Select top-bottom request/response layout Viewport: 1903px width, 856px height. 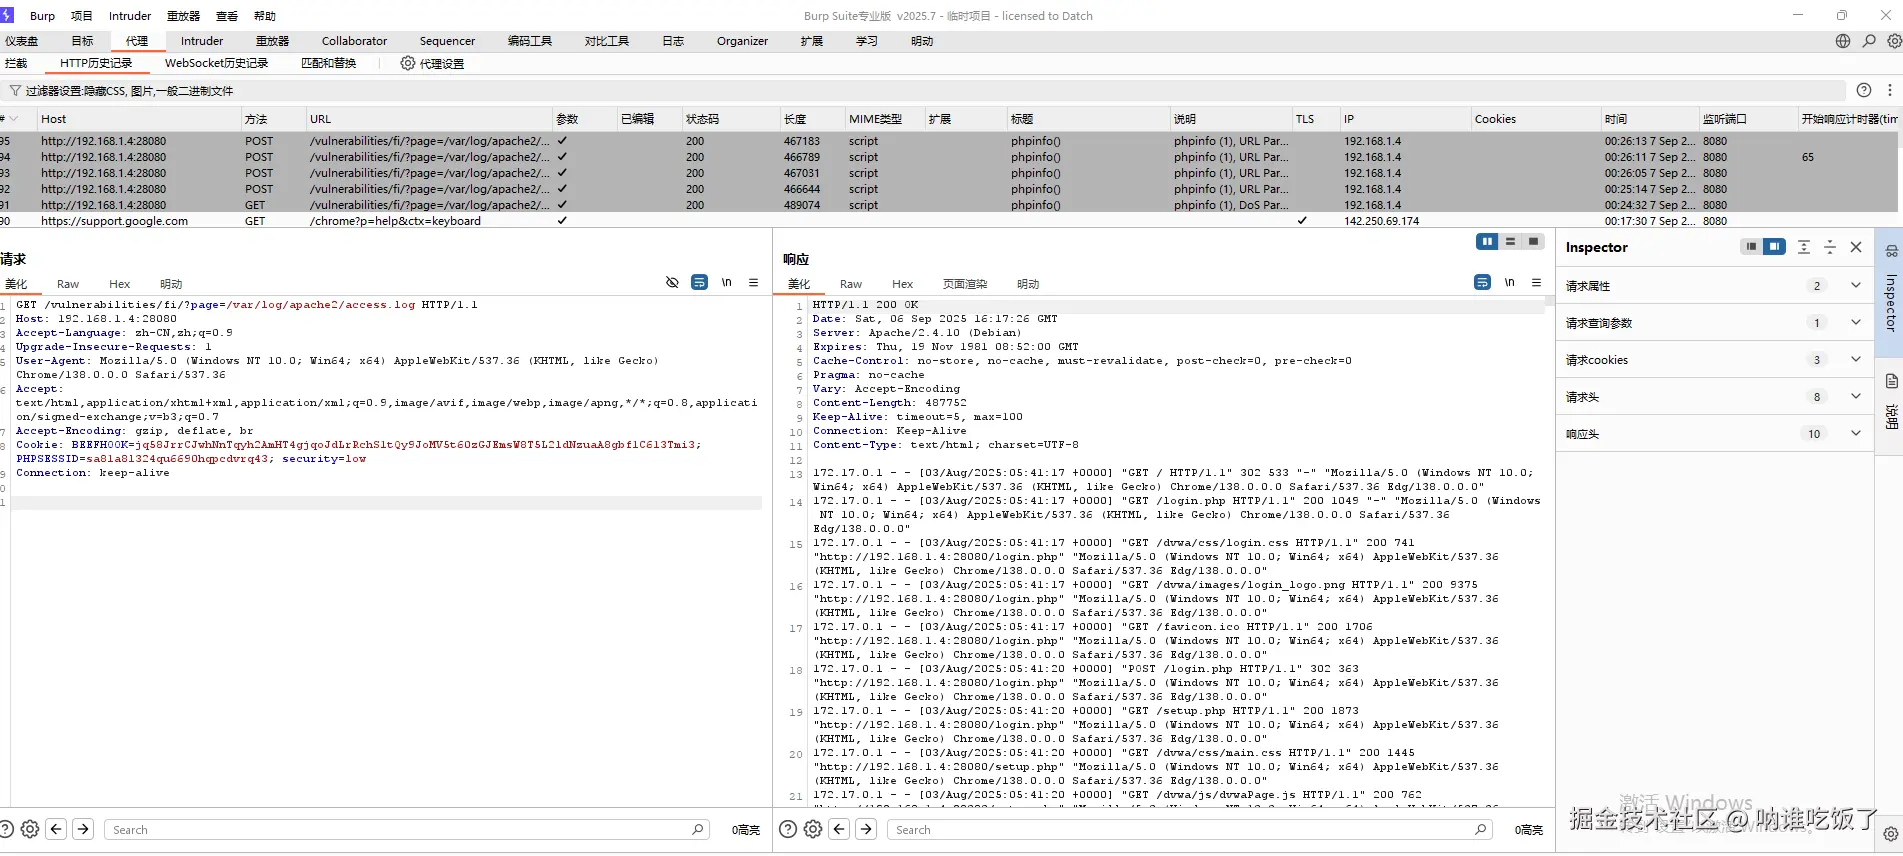pos(1510,242)
